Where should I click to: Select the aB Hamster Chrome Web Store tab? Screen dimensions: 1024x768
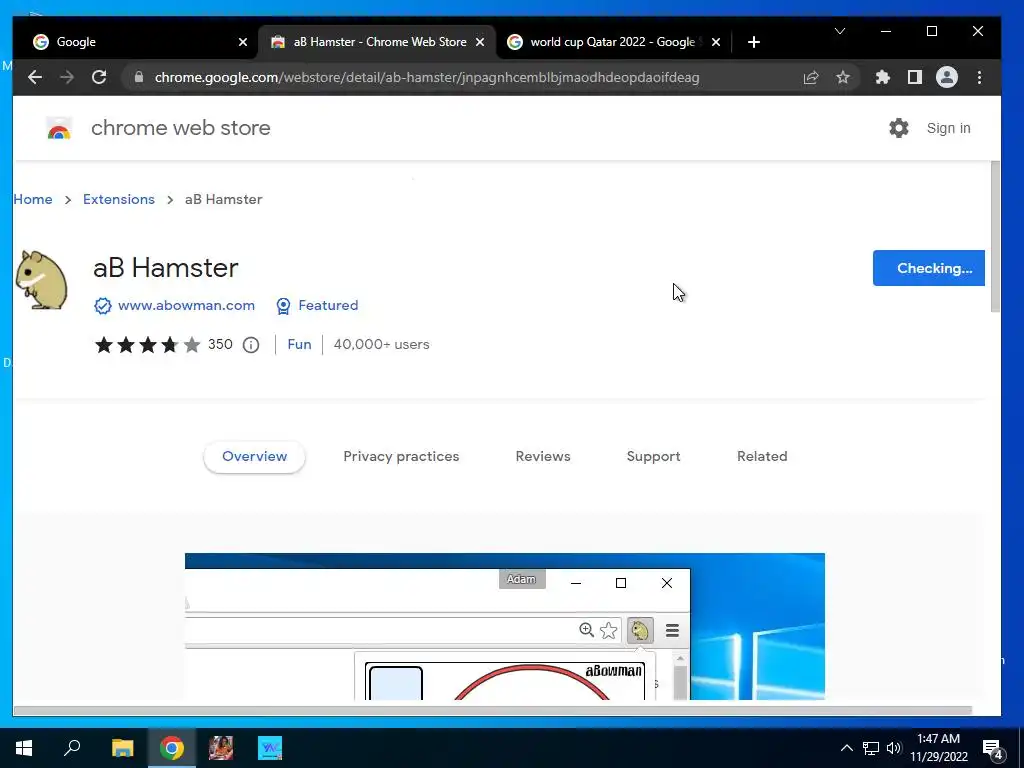(x=377, y=42)
